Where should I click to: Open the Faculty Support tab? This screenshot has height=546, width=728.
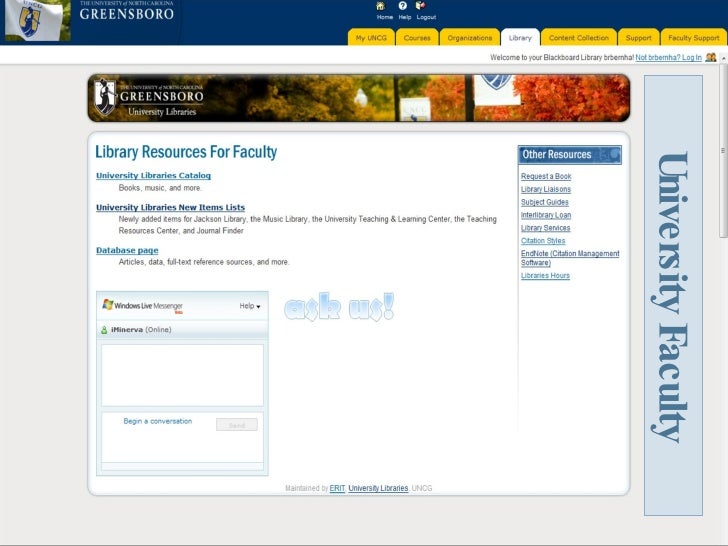coord(694,38)
